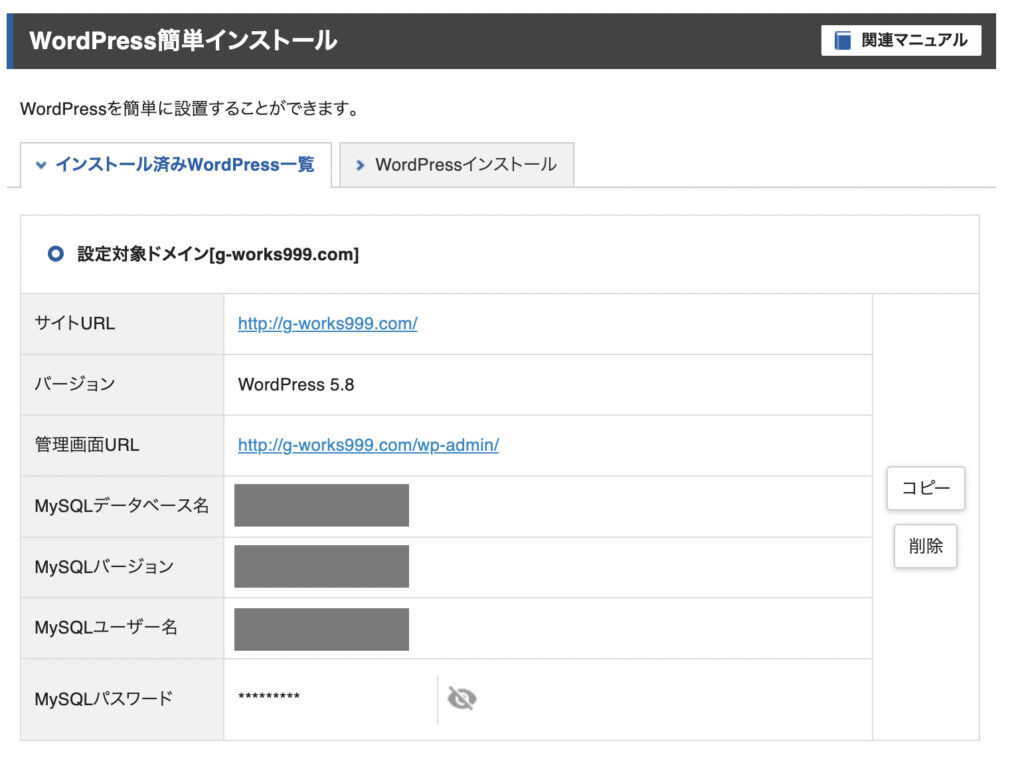Open the WordPressインストール tab
Screen dimensions: 1024x757
tap(456, 165)
